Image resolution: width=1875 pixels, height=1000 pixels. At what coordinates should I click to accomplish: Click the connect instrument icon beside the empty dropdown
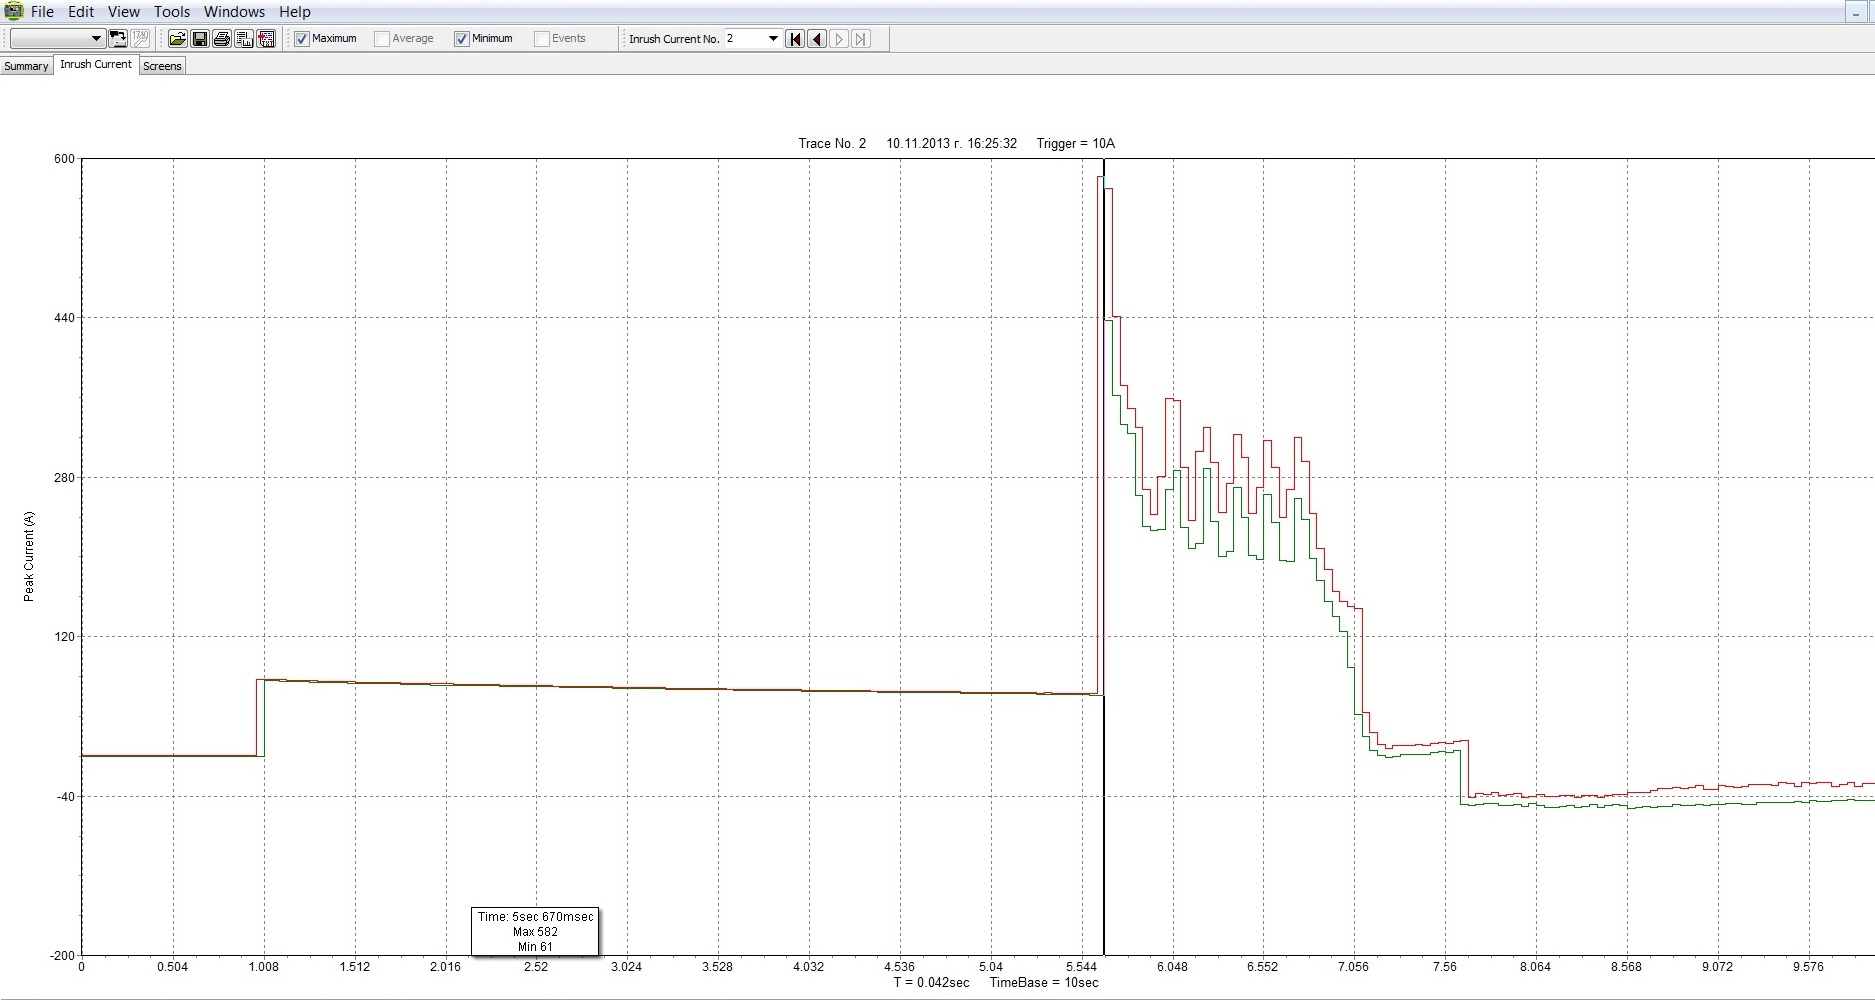(118, 39)
